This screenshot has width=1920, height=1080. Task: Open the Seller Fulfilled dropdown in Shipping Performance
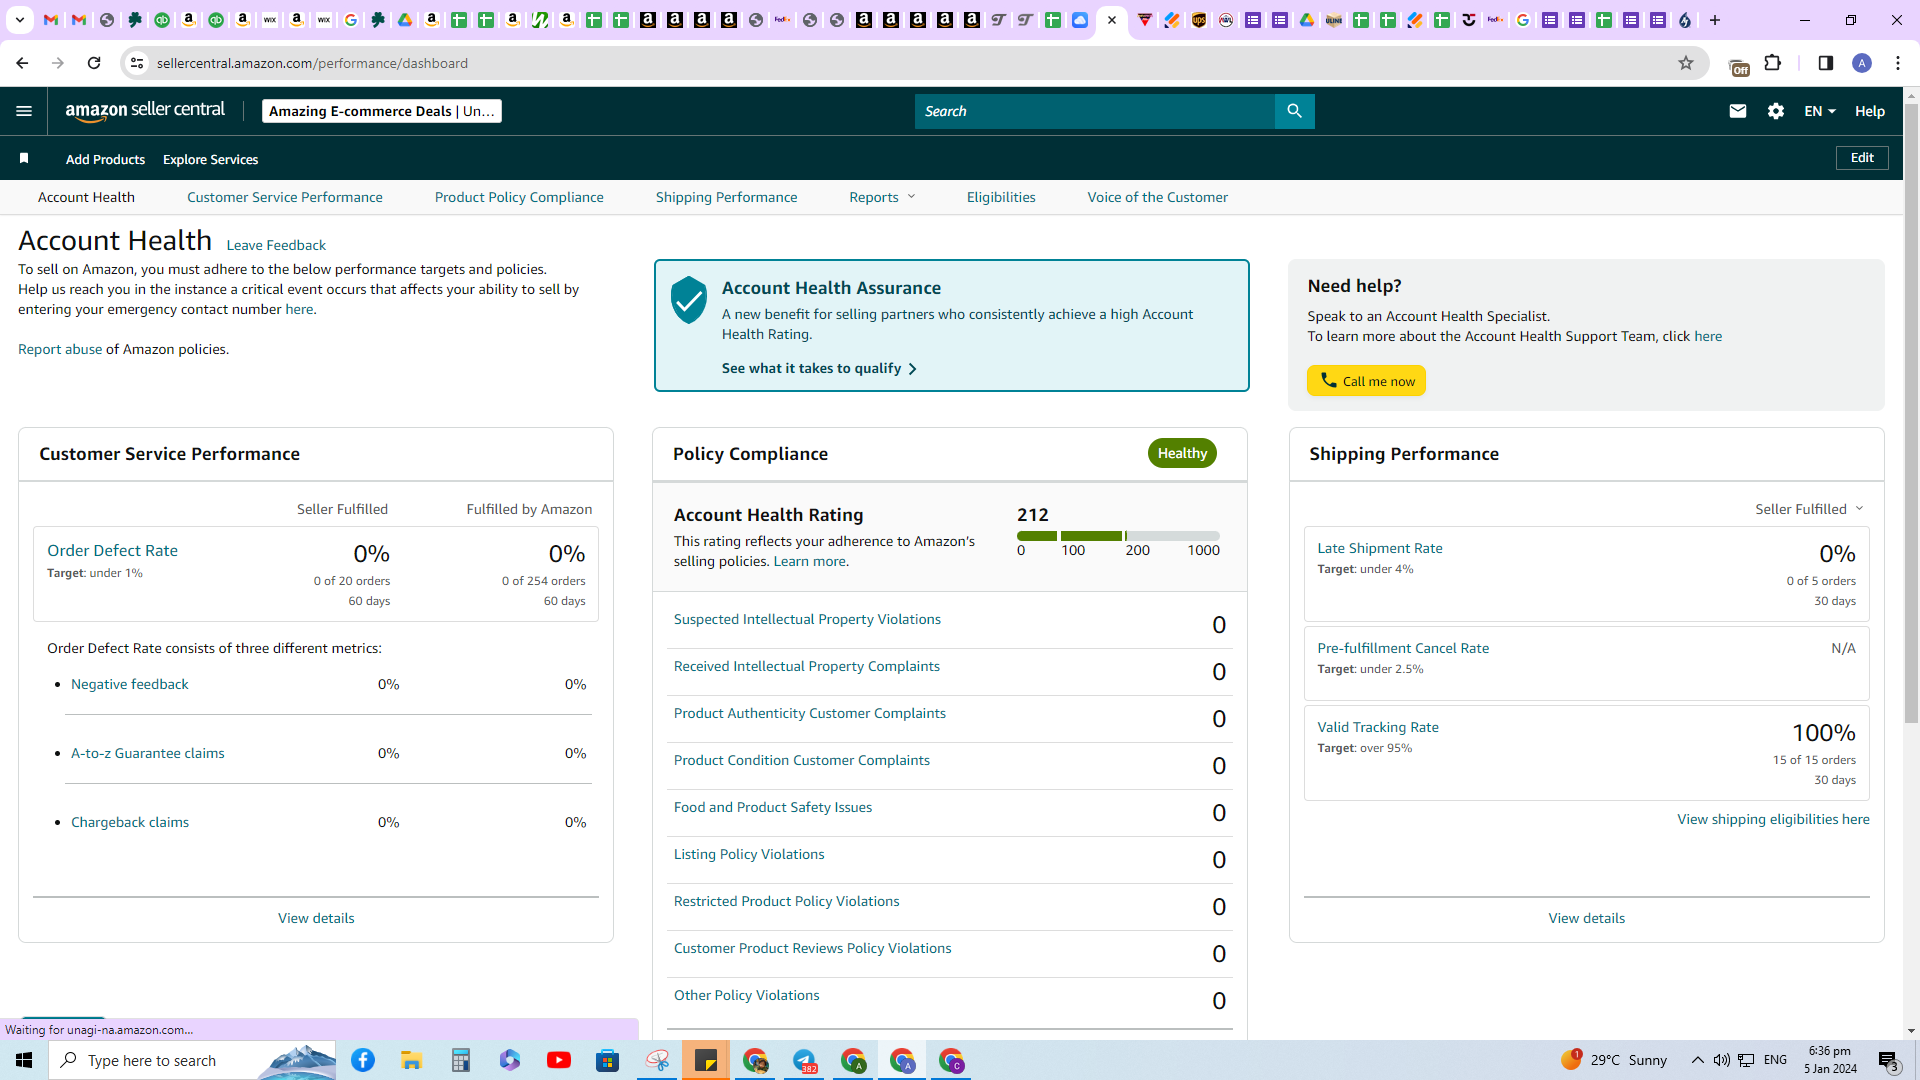click(x=1810, y=509)
